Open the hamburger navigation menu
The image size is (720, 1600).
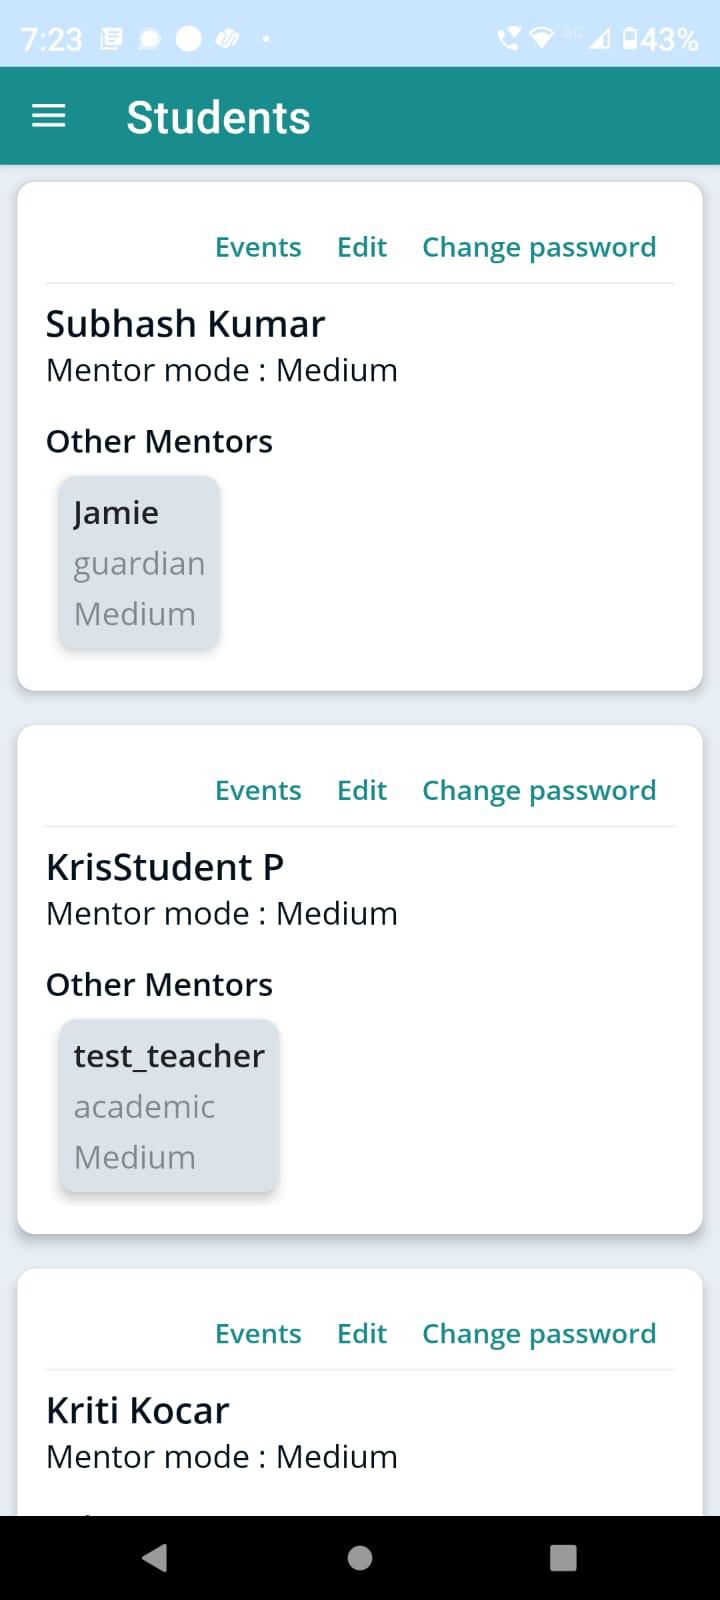click(48, 116)
